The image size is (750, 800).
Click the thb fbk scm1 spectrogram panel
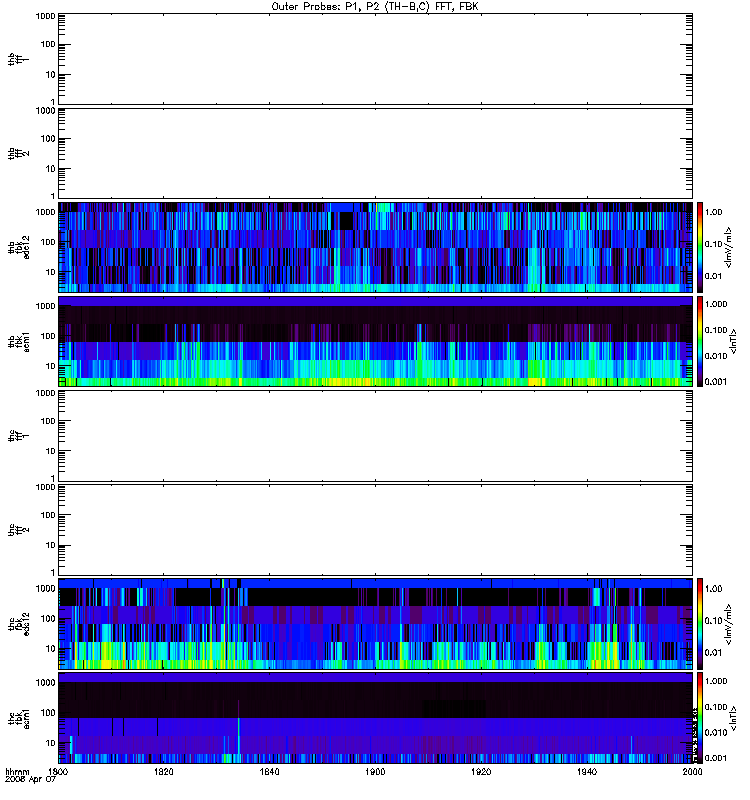coord(376,341)
